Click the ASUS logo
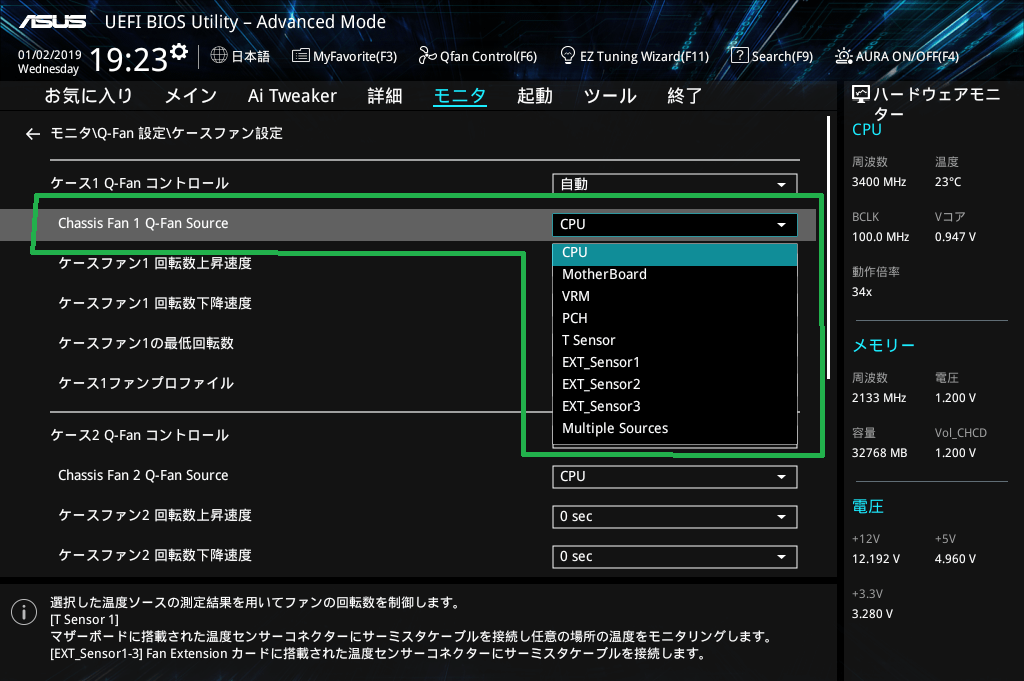This screenshot has height=681, width=1024. tap(52, 22)
